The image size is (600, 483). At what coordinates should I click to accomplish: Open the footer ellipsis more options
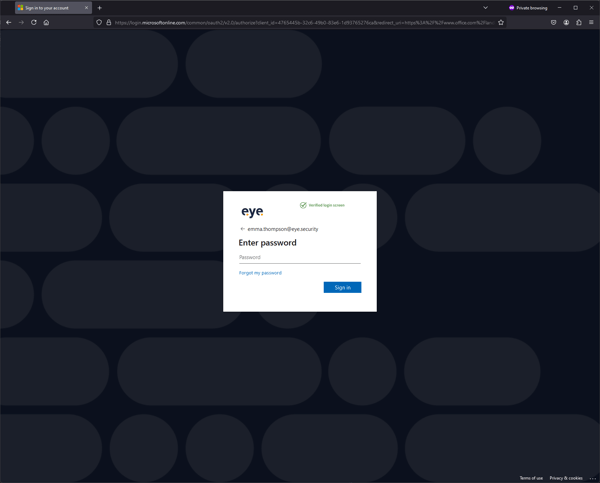593,478
